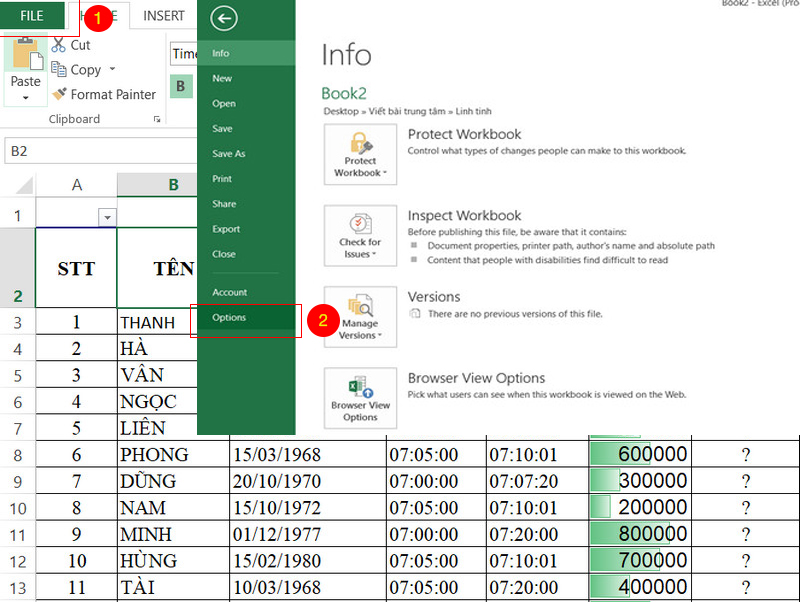Switch to the INSERT ribbon tab

coord(163,16)
